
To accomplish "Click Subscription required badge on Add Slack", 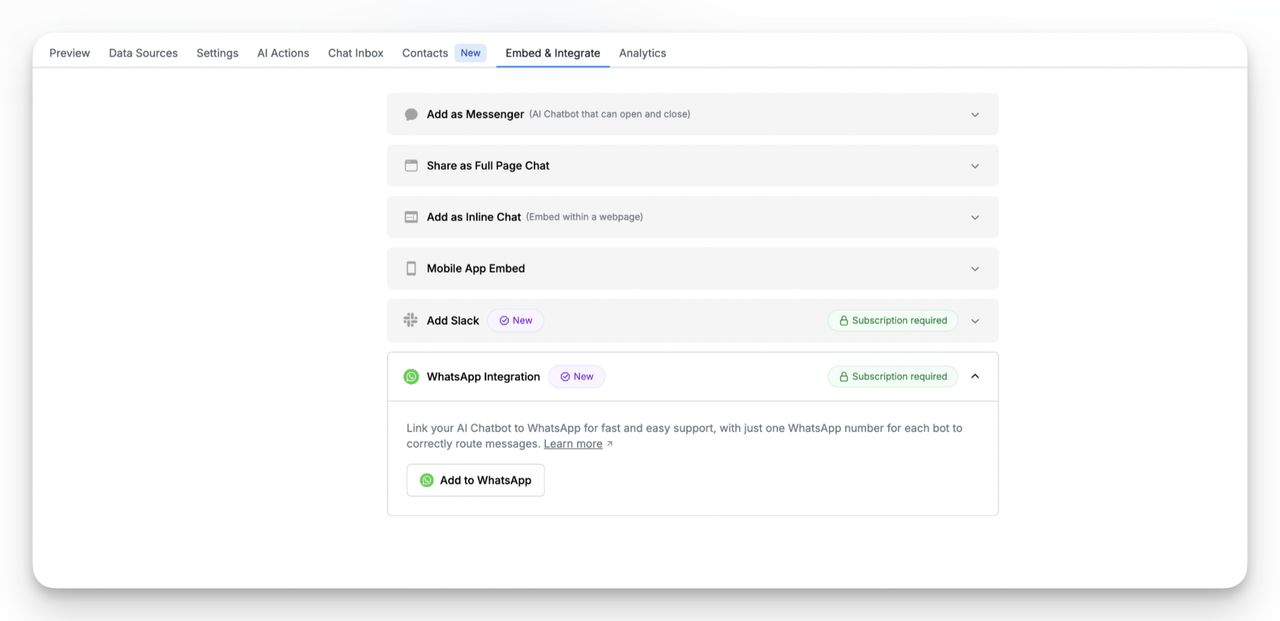I will pyautogui.click(x=892, y=321).
